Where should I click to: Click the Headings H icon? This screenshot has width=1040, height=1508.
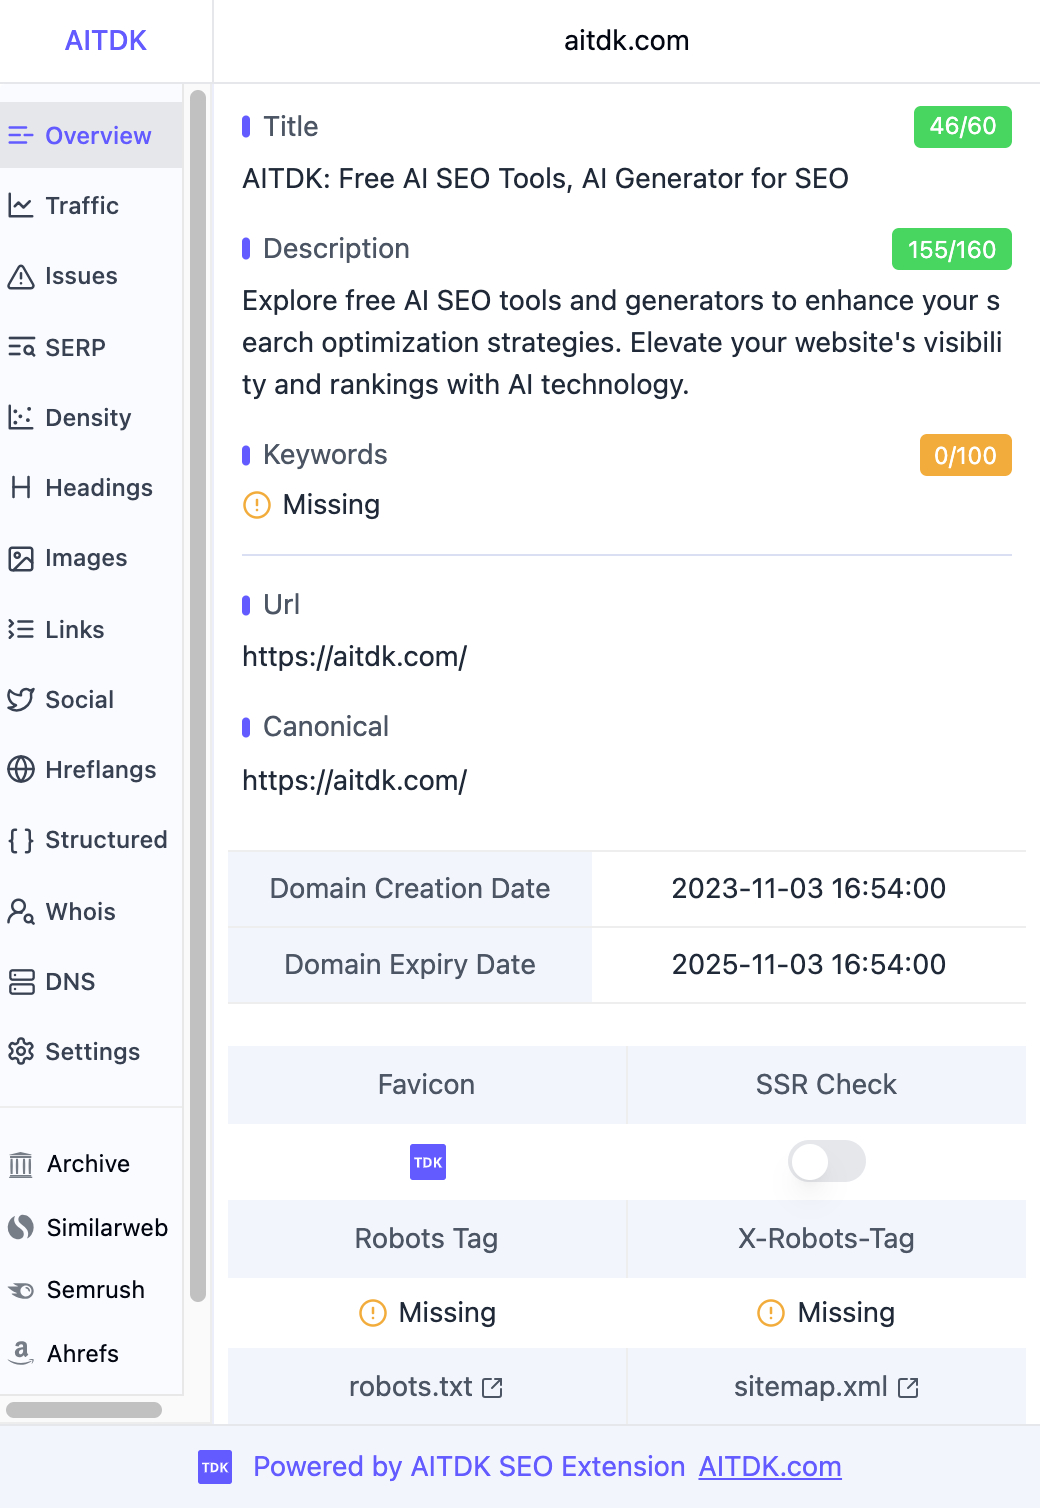[x=20, y=487]
